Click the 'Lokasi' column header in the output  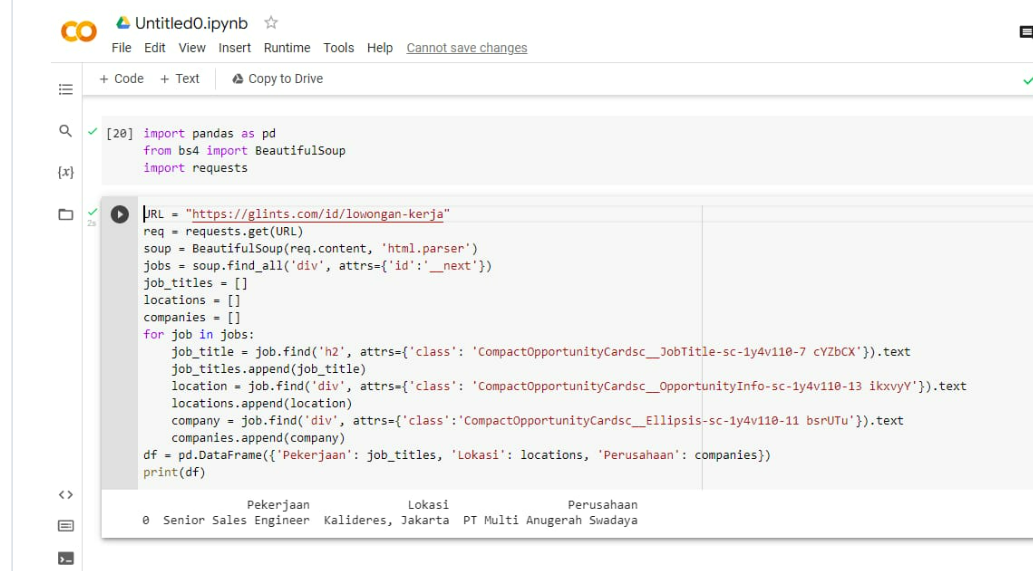click(x=428, y=505)
